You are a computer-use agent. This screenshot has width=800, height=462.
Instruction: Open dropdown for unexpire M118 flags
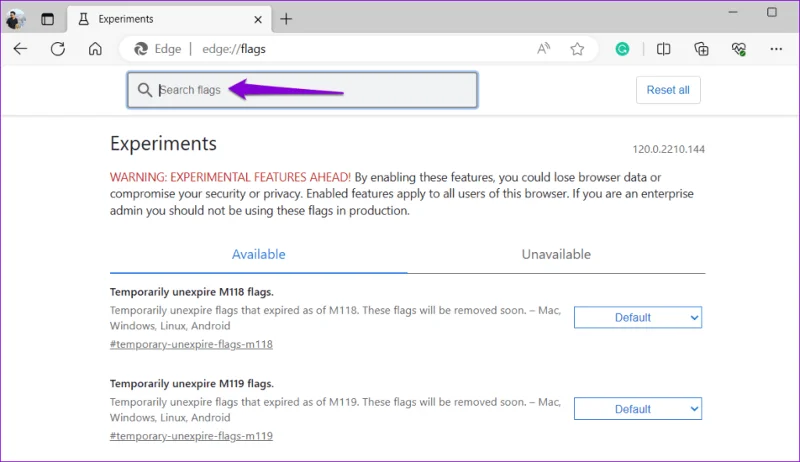pyautogui.click(x=638, y=317)
